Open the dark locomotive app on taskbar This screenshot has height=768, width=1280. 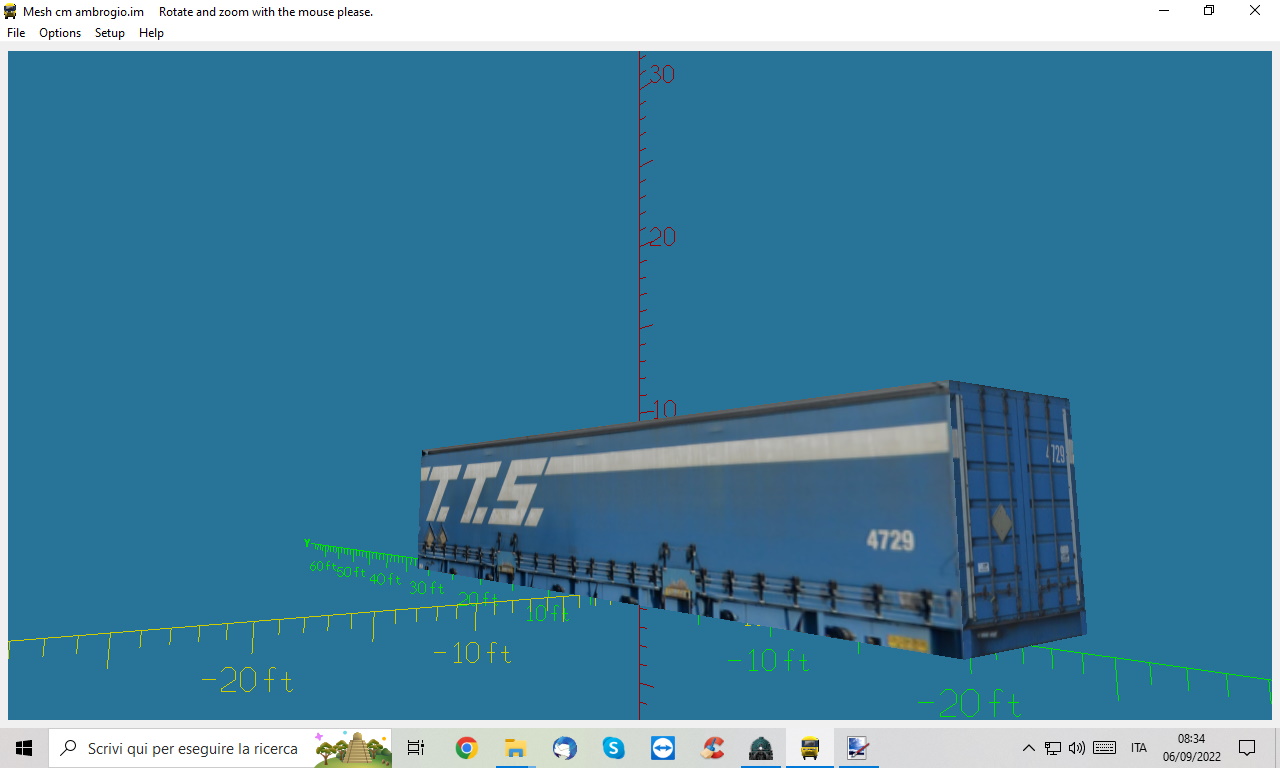pyautogui.click(x=761, y=748)
